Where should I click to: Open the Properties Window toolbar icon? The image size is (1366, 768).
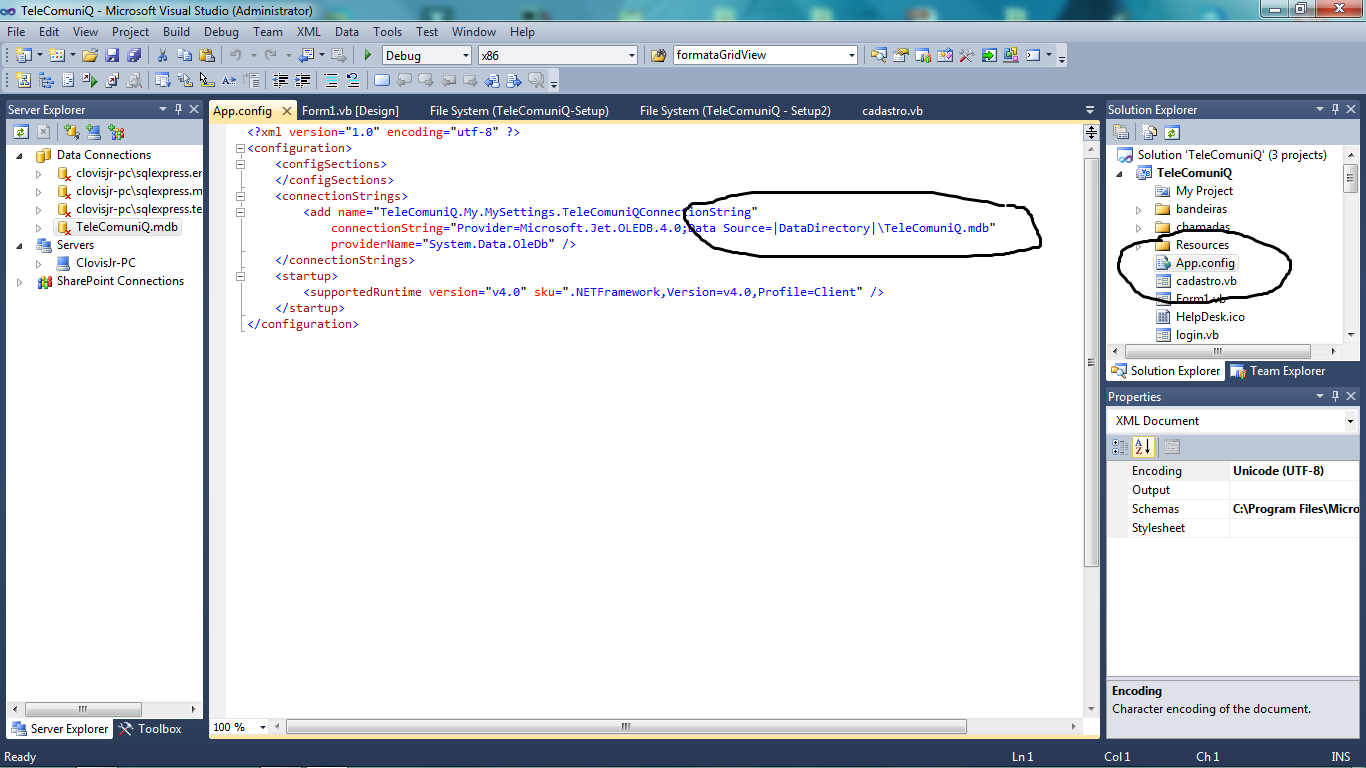901,55
